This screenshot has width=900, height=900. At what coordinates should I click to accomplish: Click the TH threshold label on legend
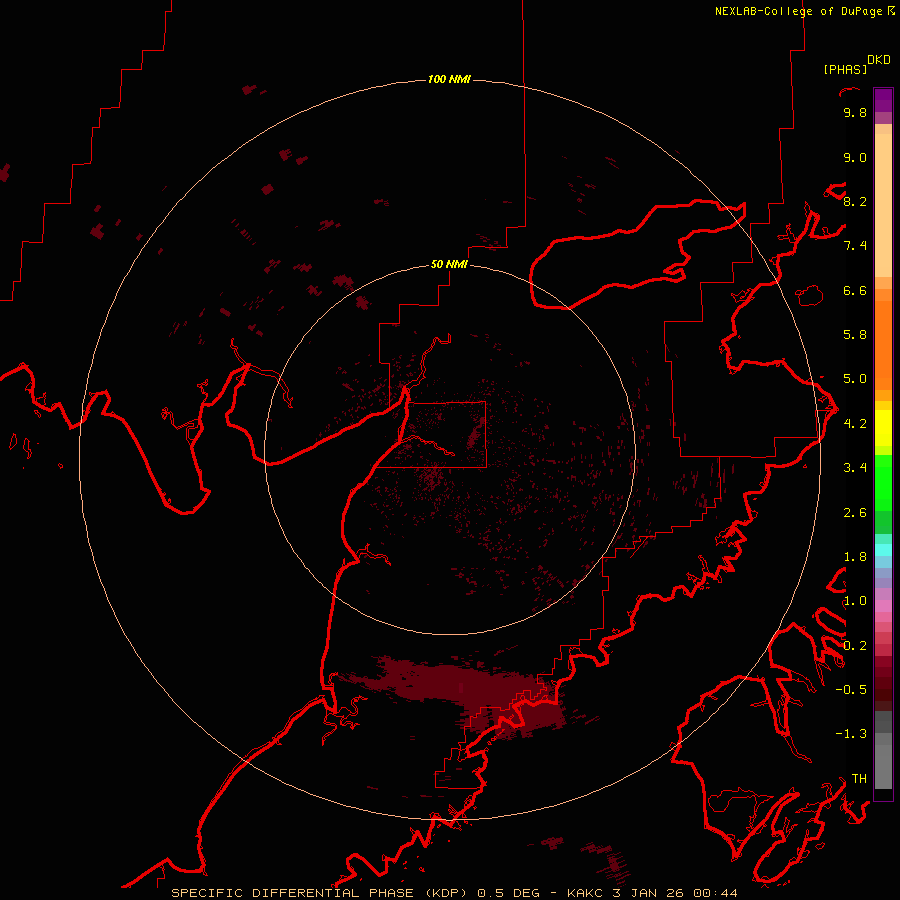[x=859, y=779]
